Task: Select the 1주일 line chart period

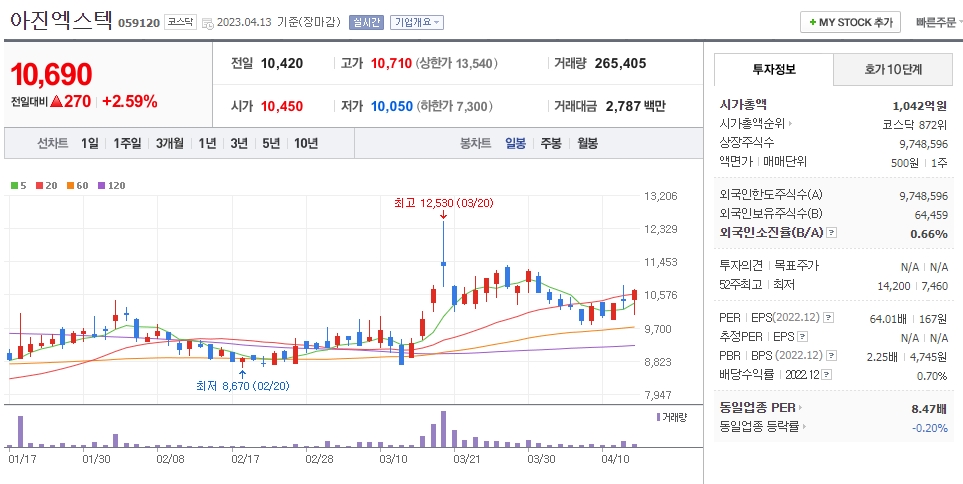Action: click(x=127, y=144)
